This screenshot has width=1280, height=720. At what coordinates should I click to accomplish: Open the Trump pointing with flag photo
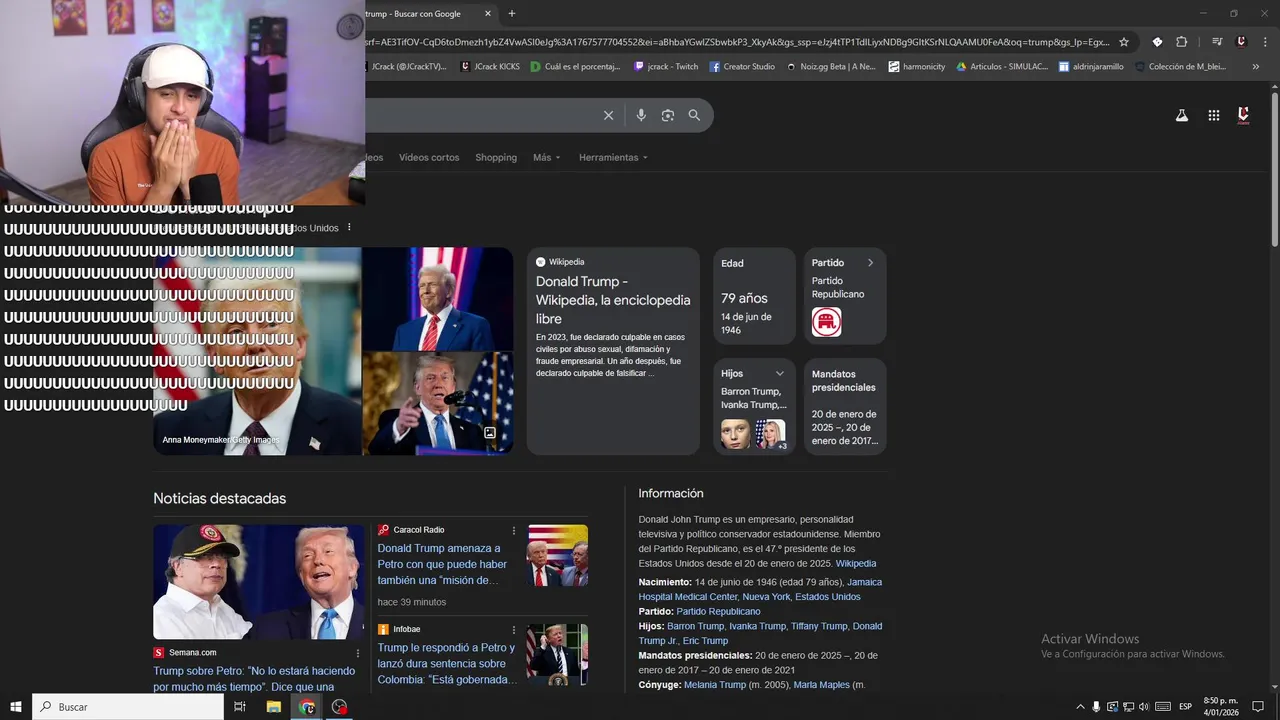[438, 404]
